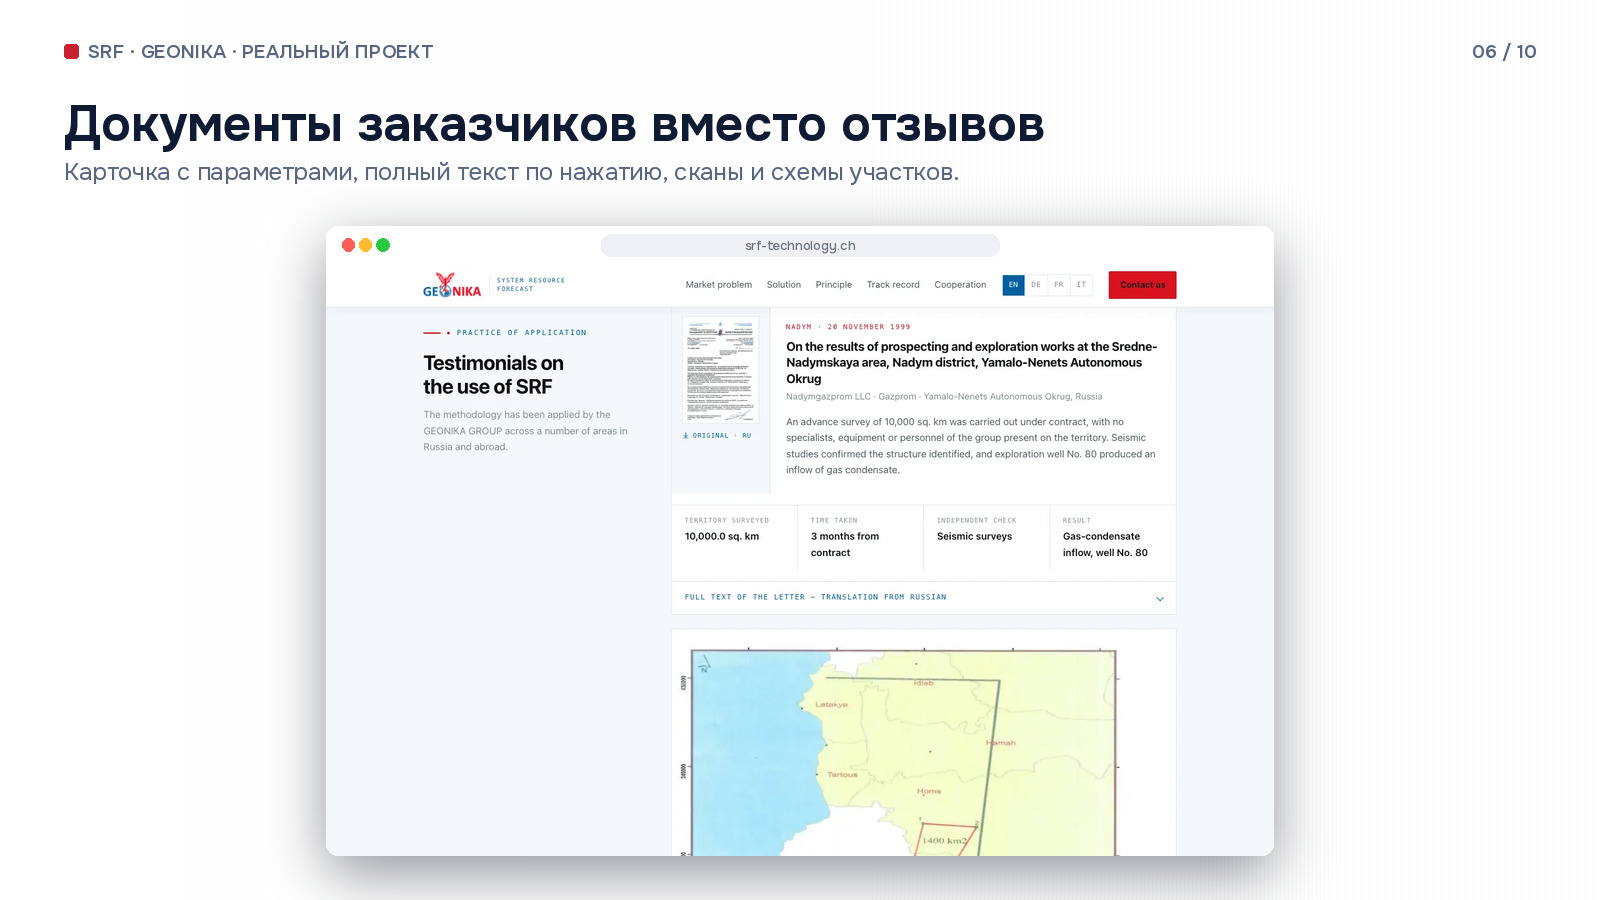Click the slide counter '06 / 10'
Image resolution: width=1600 pixels, height=900 pixels.
tap(1504, 52)
